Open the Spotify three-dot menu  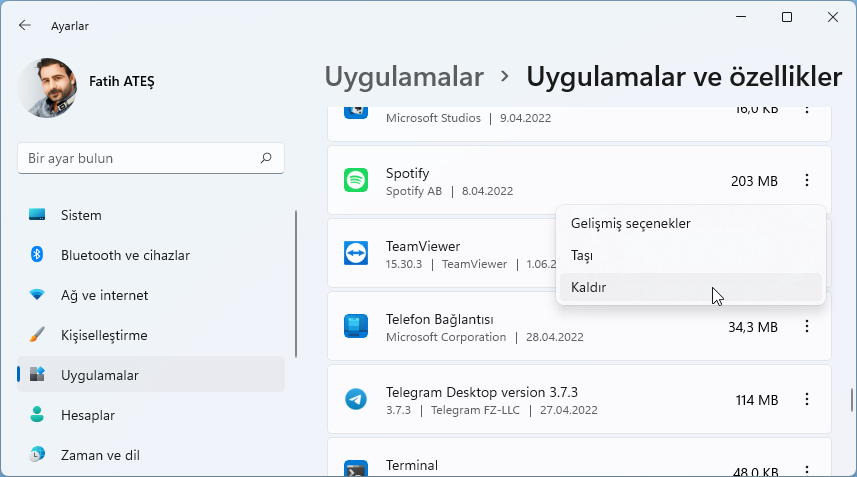pyautogui.click(x=807, y=180)
